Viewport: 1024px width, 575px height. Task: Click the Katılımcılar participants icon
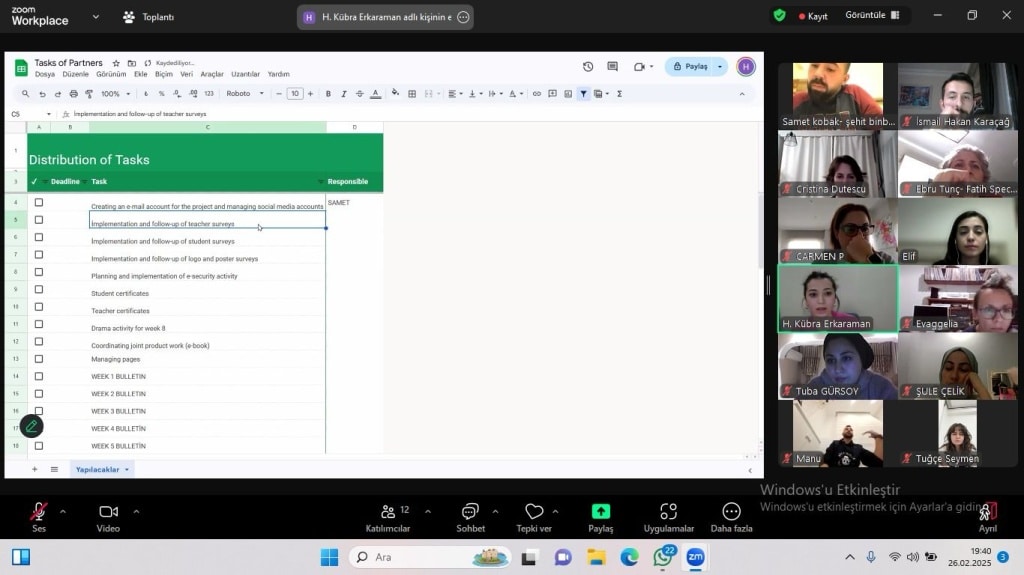(388, 512)
